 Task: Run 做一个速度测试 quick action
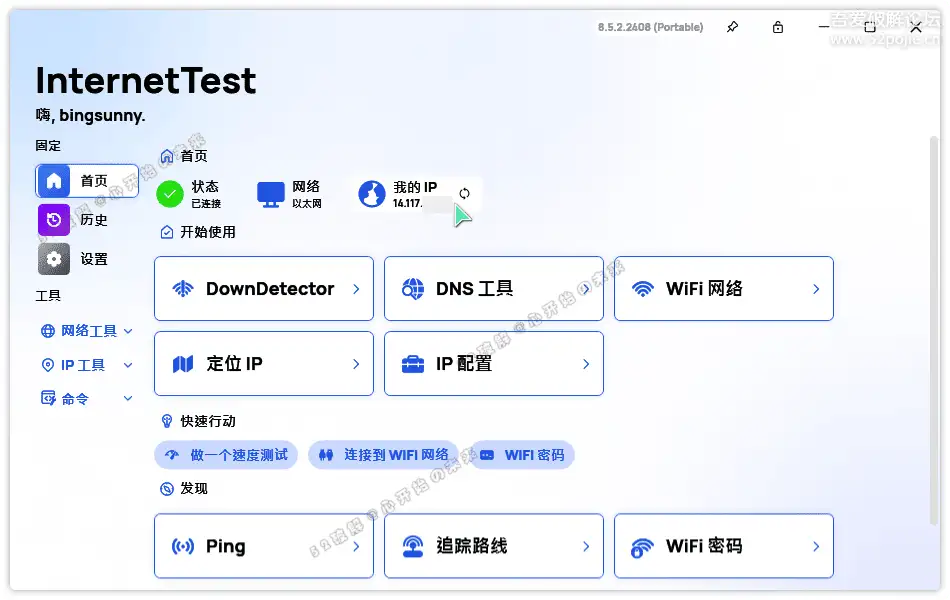pyautogui.click(x=226, y=455)
